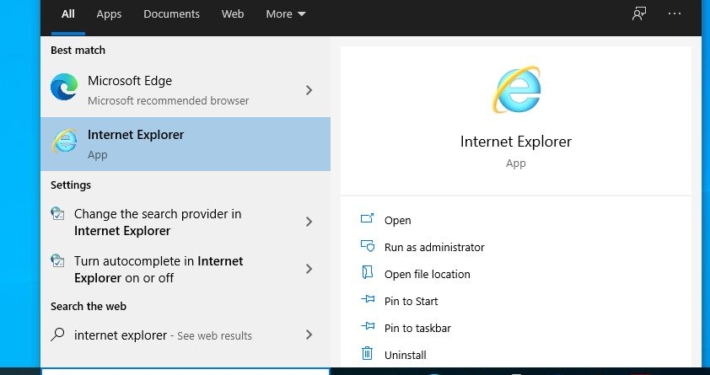
Task: Click the web search magnifier icon
Action: click(58, 335)
